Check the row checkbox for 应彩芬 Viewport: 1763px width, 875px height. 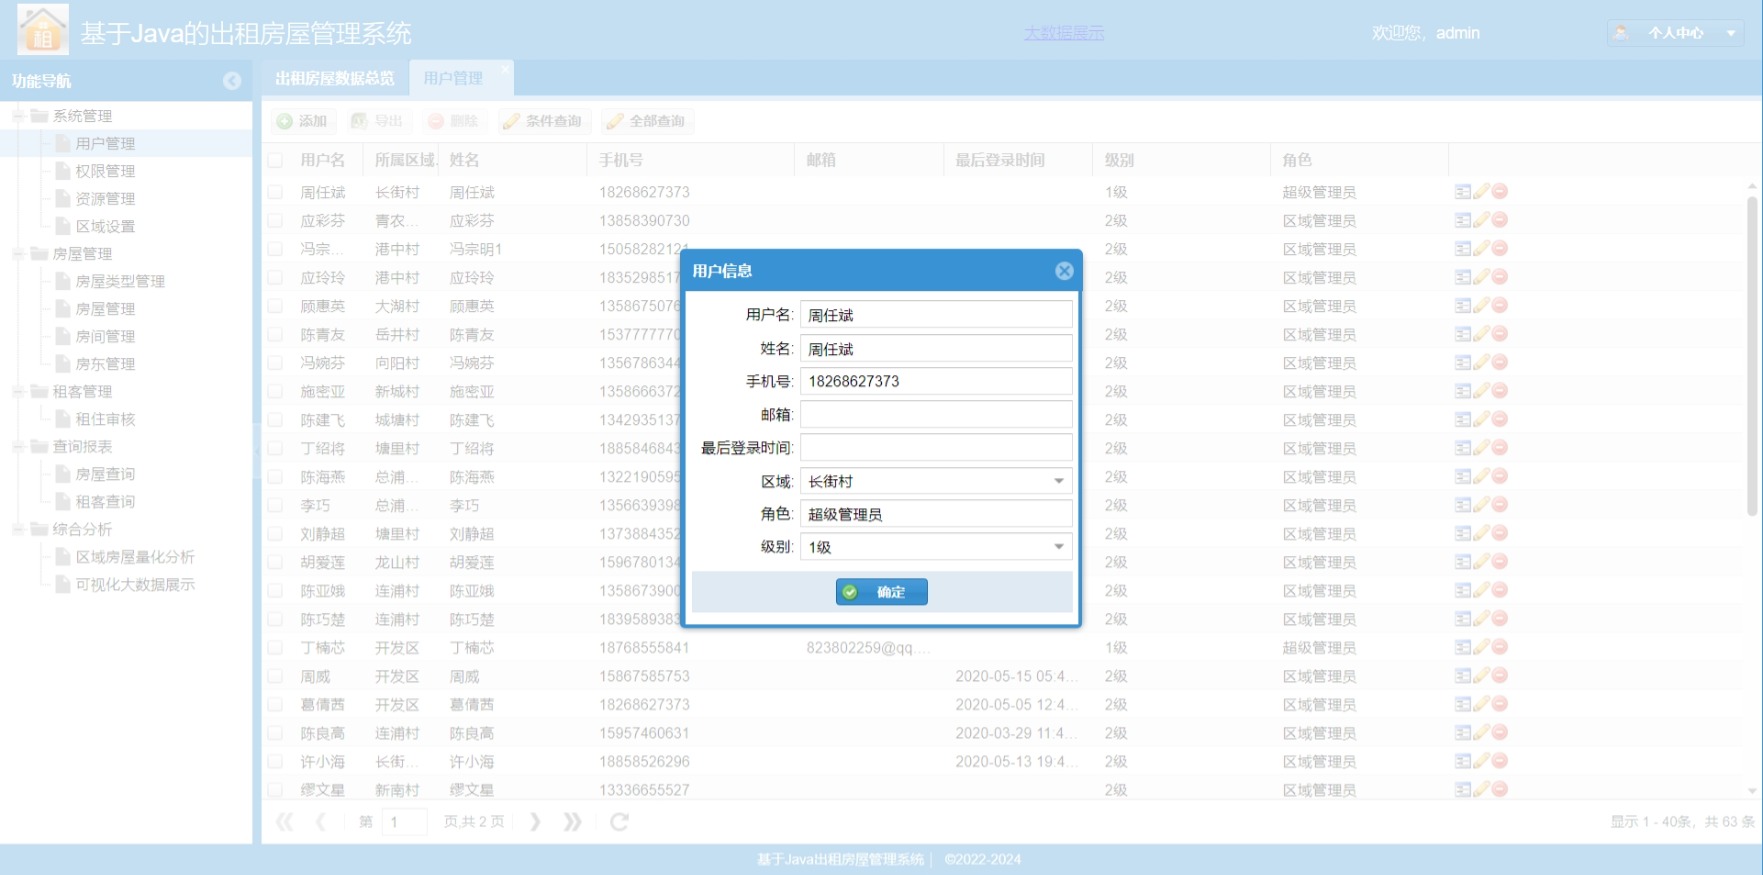click(276, 221)
